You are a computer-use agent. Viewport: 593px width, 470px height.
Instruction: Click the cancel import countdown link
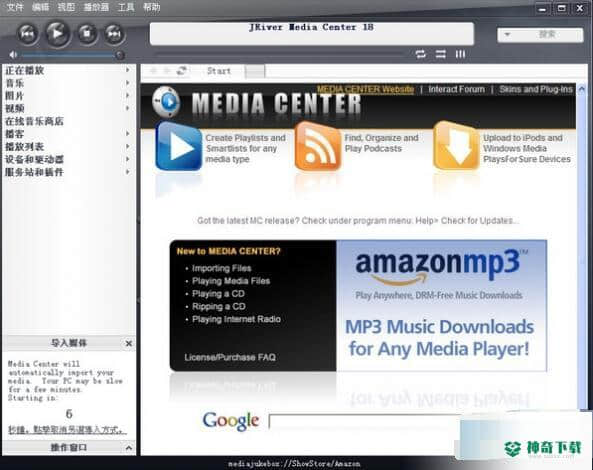pyautogui.click(x=67, y=430)
